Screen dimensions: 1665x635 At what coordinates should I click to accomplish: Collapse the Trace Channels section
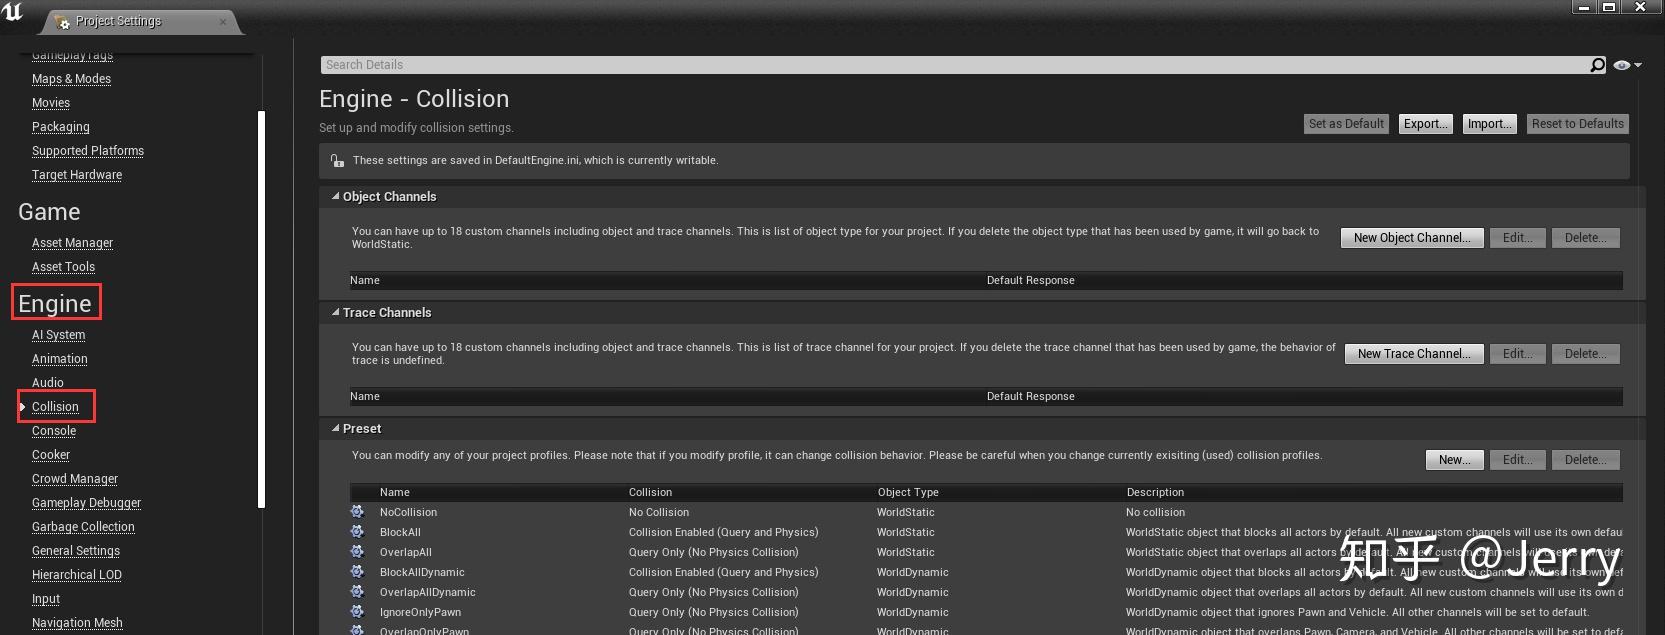336,313
